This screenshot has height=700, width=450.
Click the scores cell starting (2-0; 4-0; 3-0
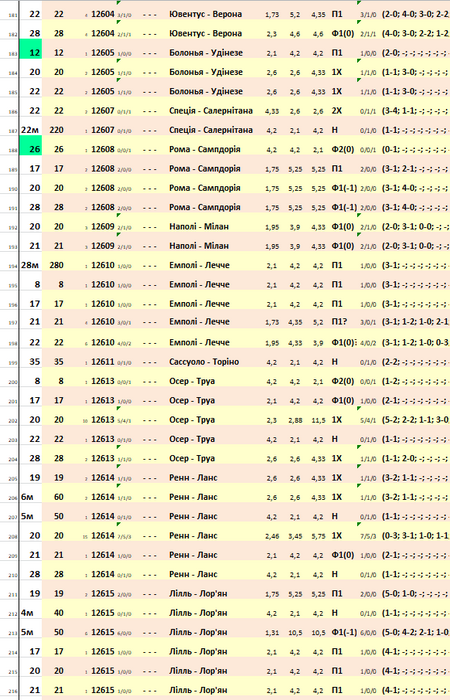pos(415,14)
